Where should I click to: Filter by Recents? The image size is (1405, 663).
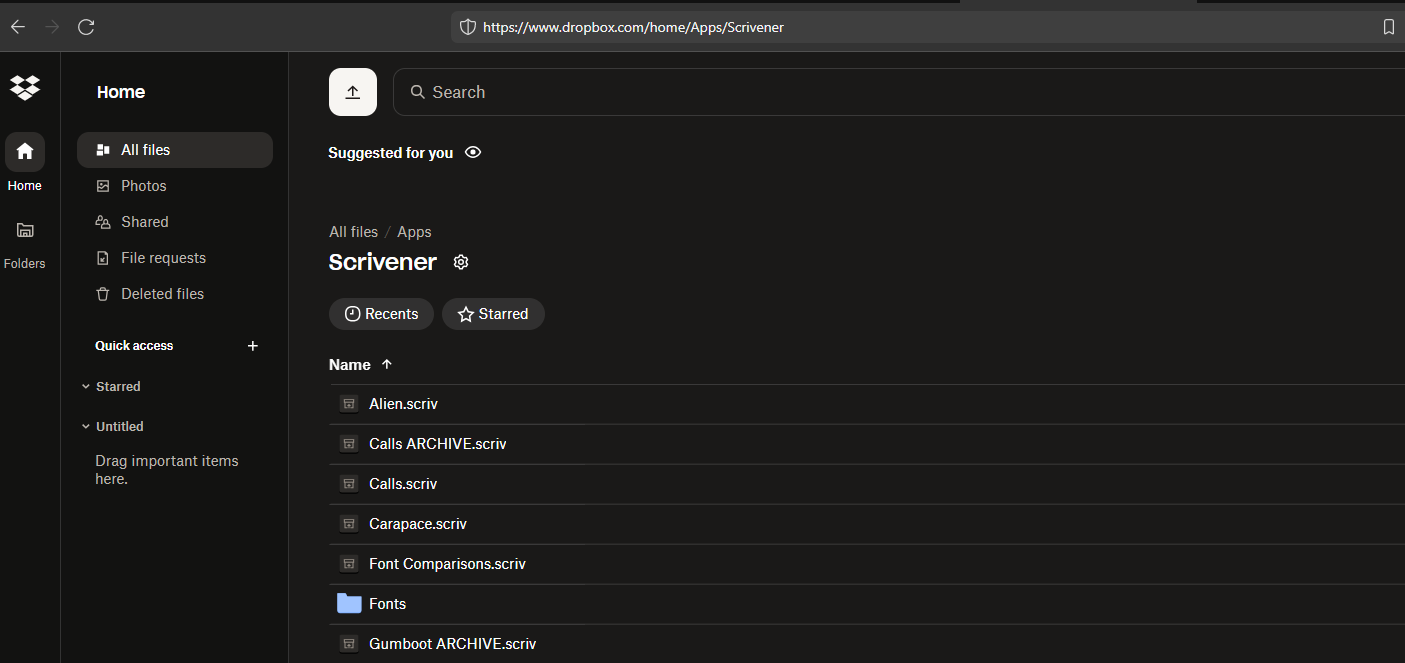(x=381, y=314)
